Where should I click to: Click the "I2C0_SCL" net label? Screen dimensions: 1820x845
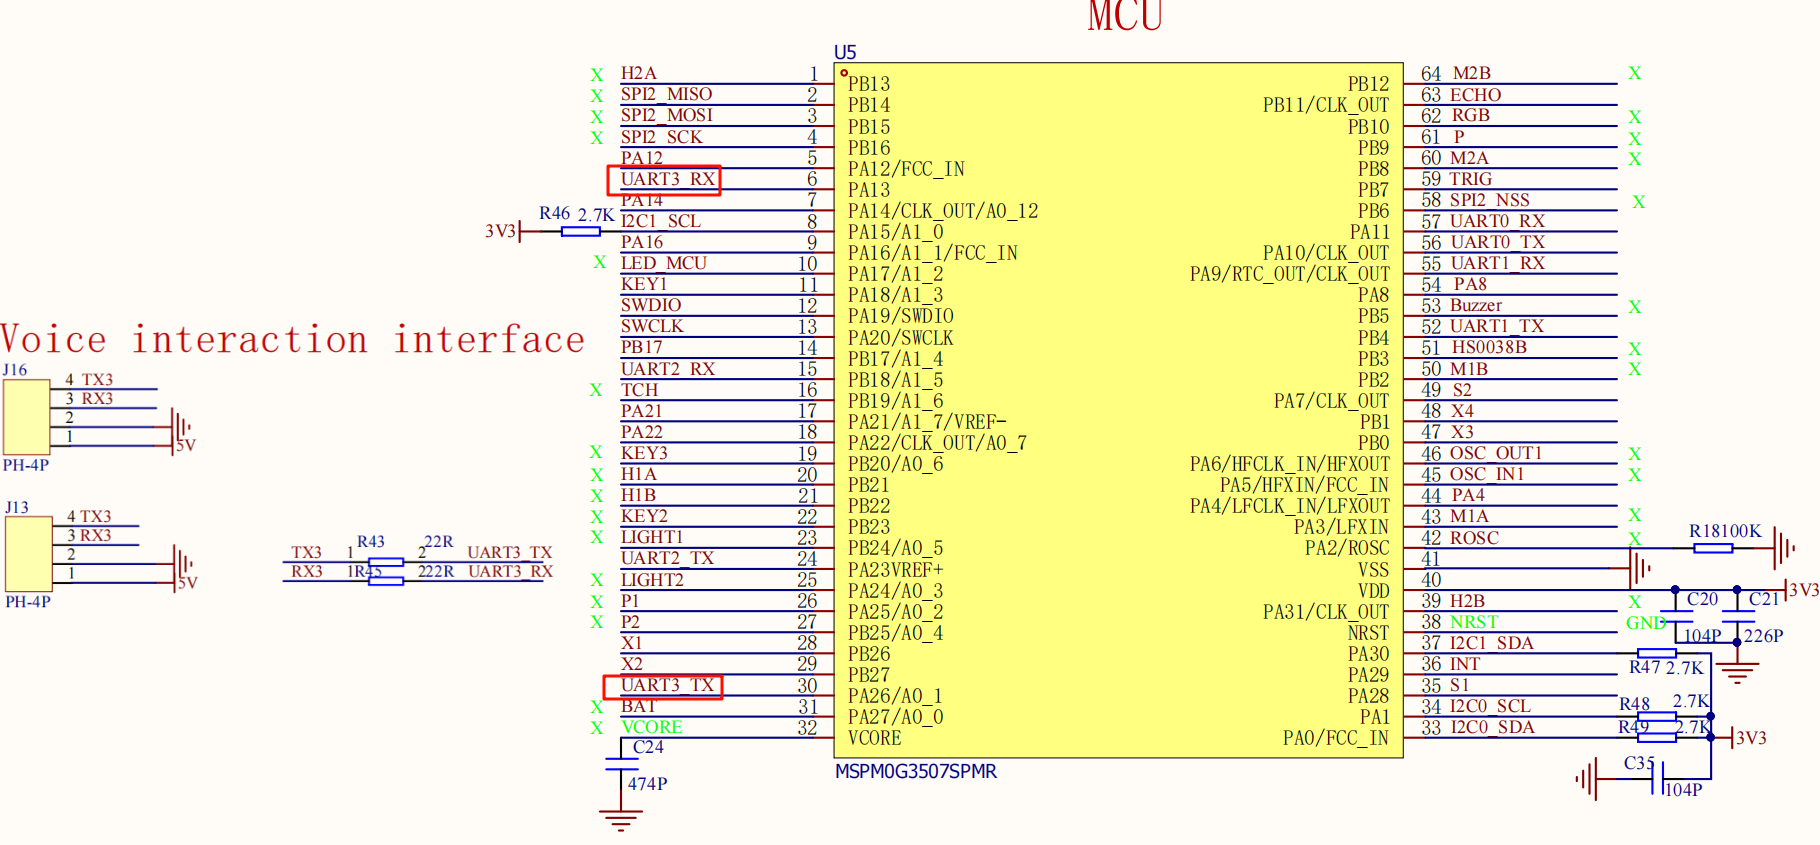[x=1490, y=706]
